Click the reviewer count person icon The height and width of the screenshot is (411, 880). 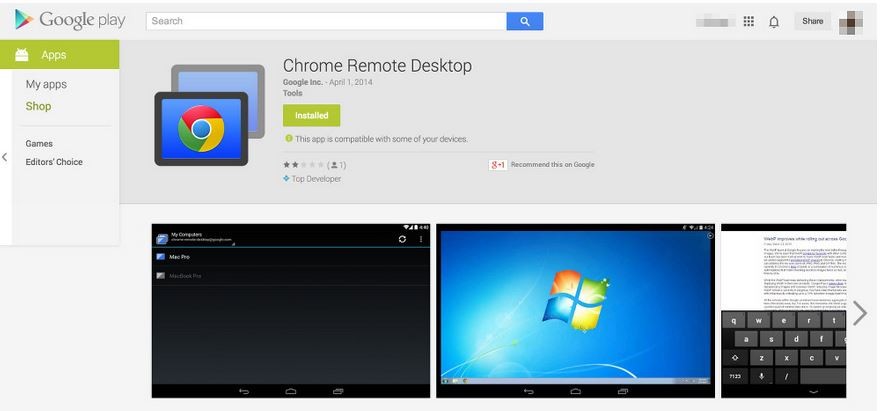(x=334, y=165)
